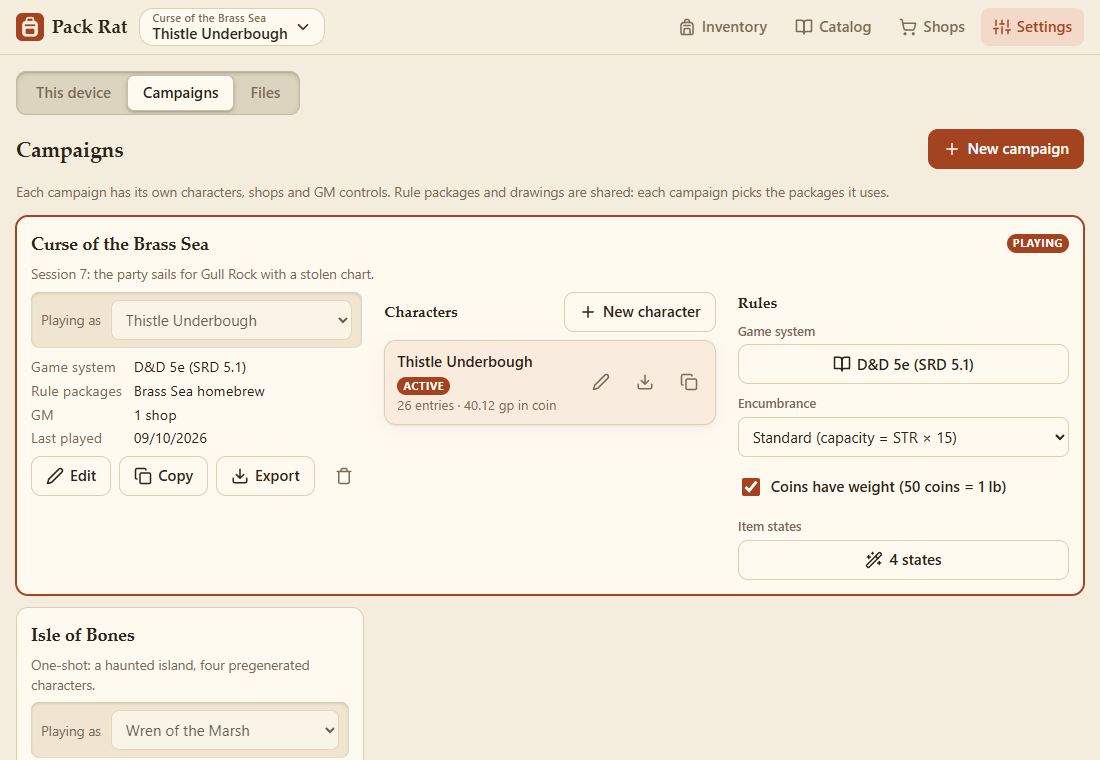
Task: Copy the Curse of the Brass Sea campaign
Action: tap(163, 476)
